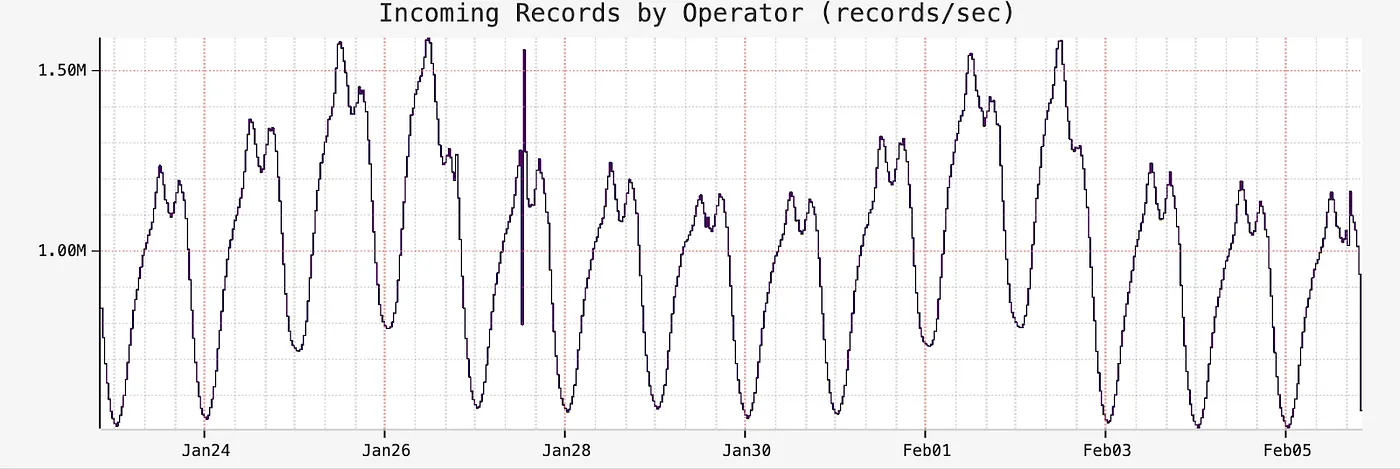
Task: Click the line trough at Jan24
Action: click(x=205, y=417)
